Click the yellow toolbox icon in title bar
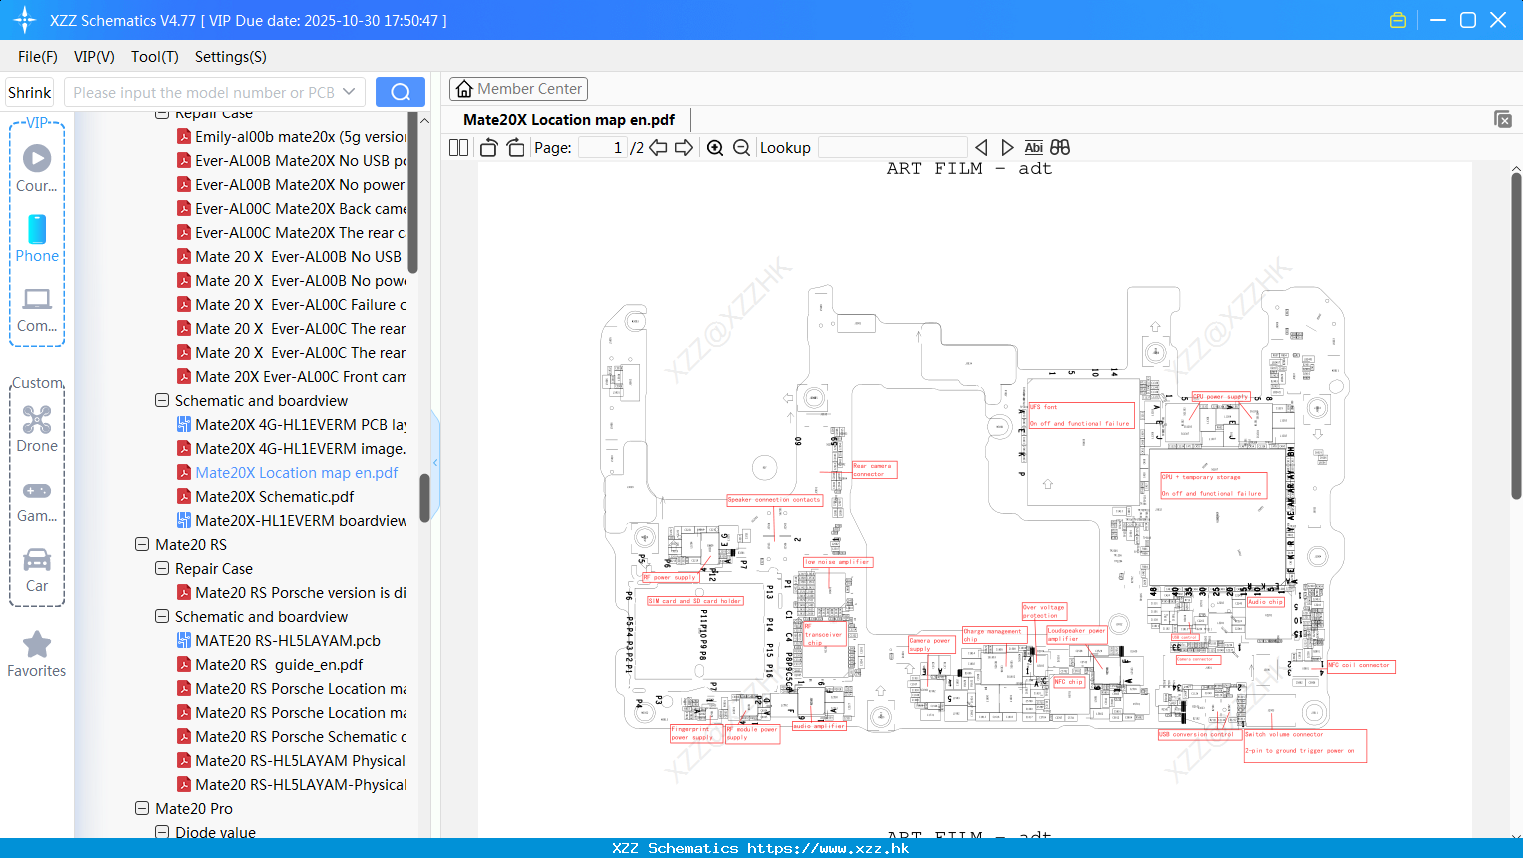1523x858 pixels. pyautogui.click(x=1398, y=20)
